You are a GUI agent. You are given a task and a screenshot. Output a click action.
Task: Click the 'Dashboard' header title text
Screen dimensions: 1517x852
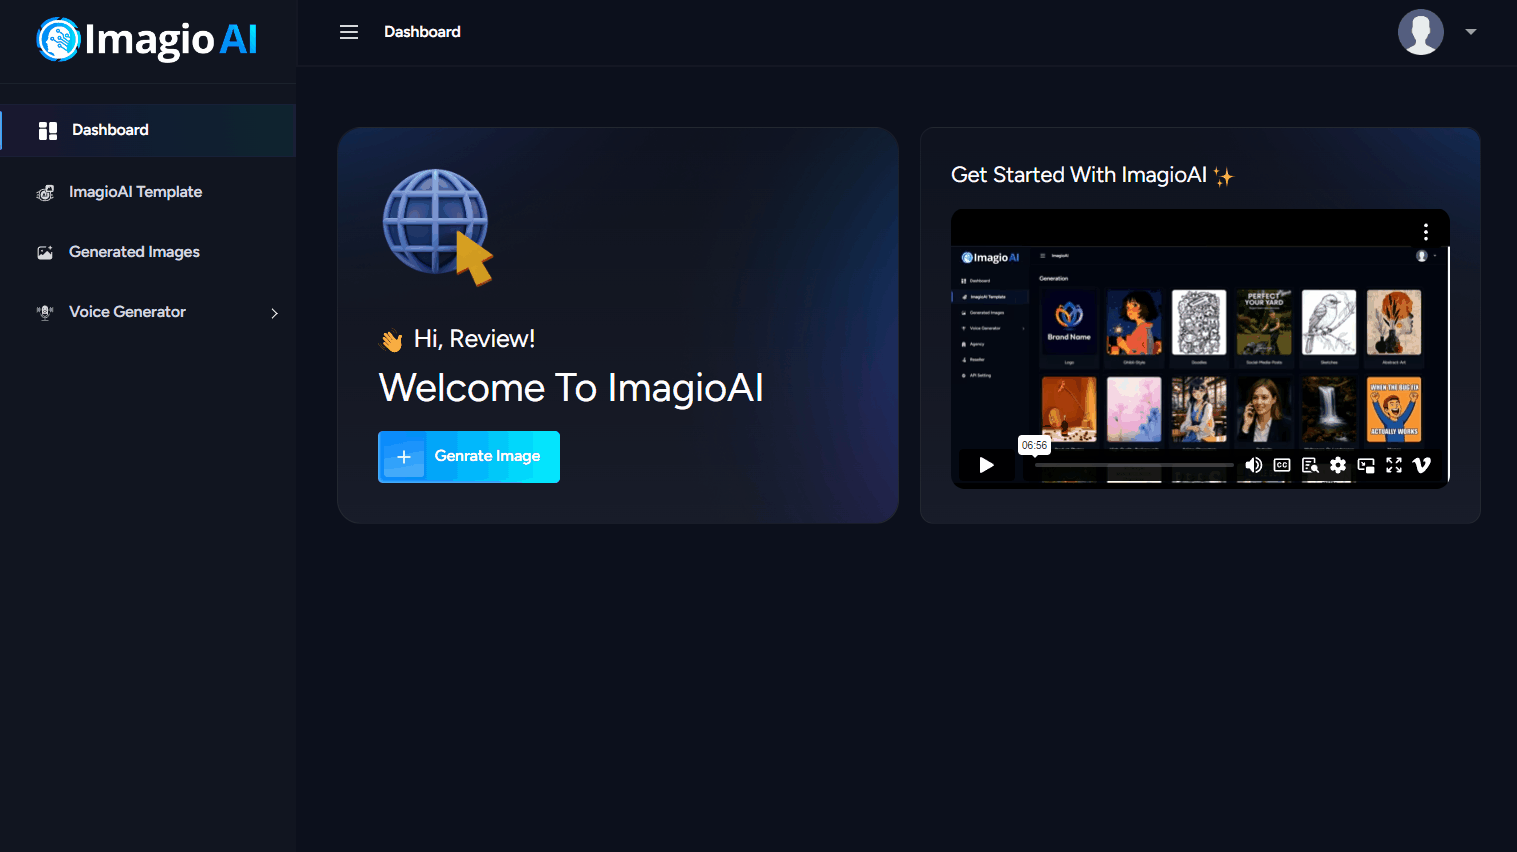(x=422, y=32)
